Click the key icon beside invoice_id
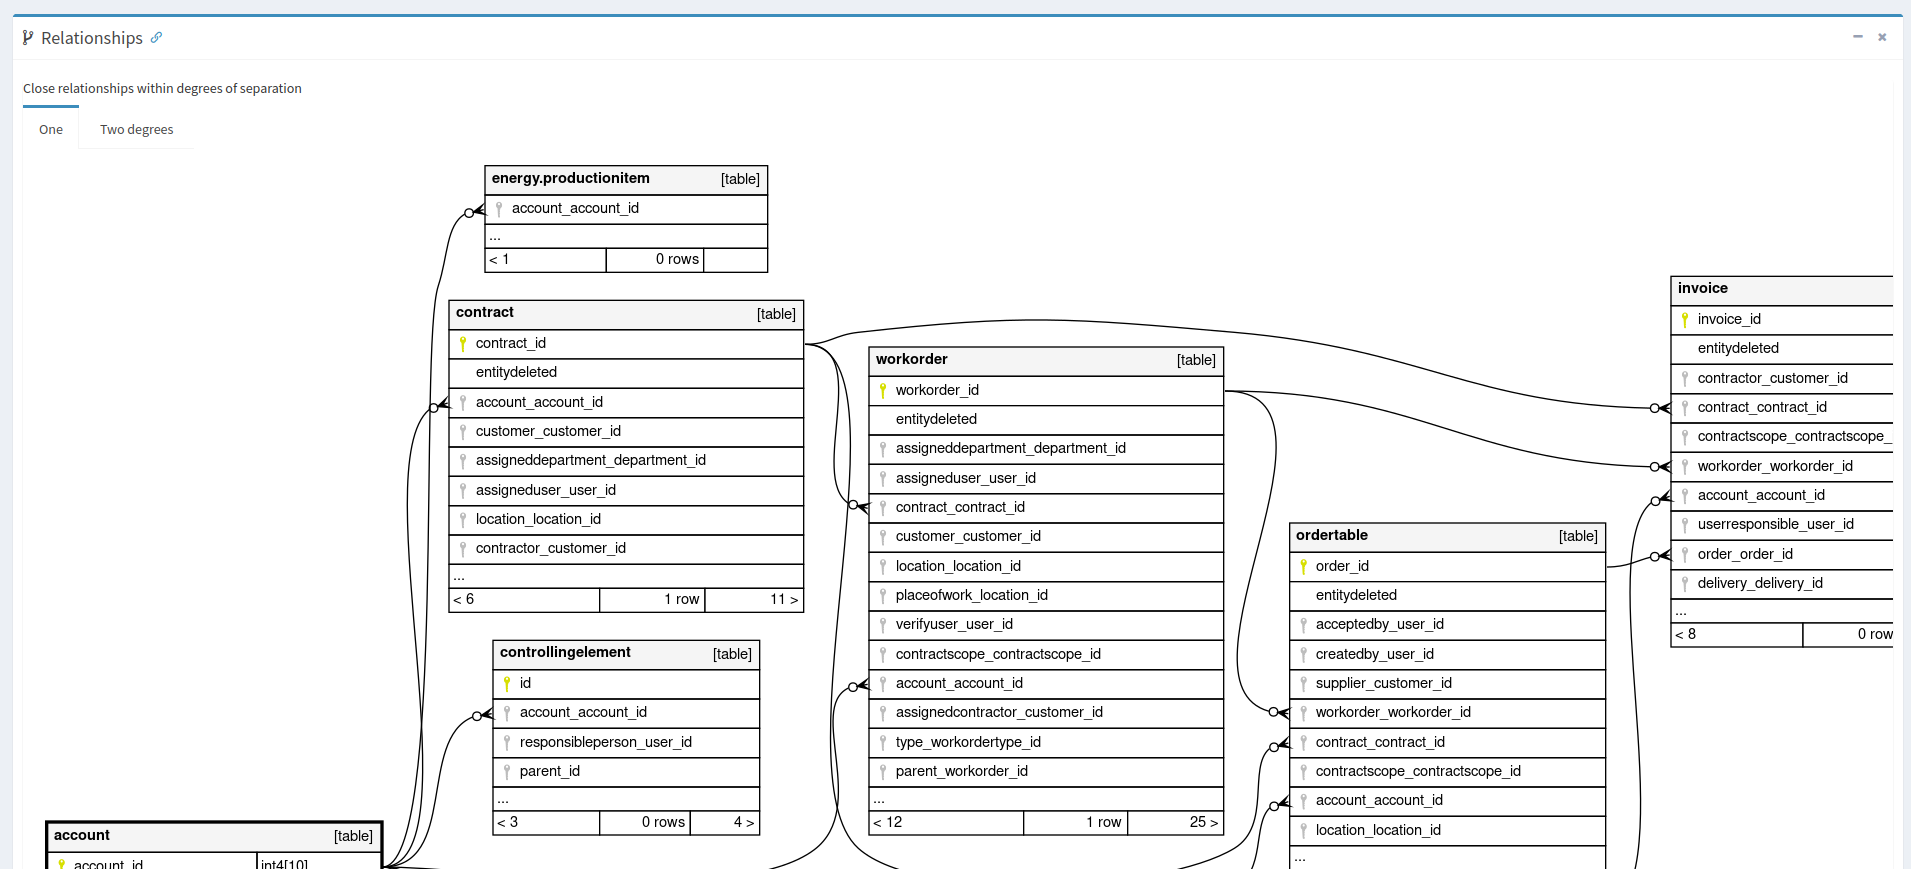This screenshot has height=869, width=1911. 1685,320
